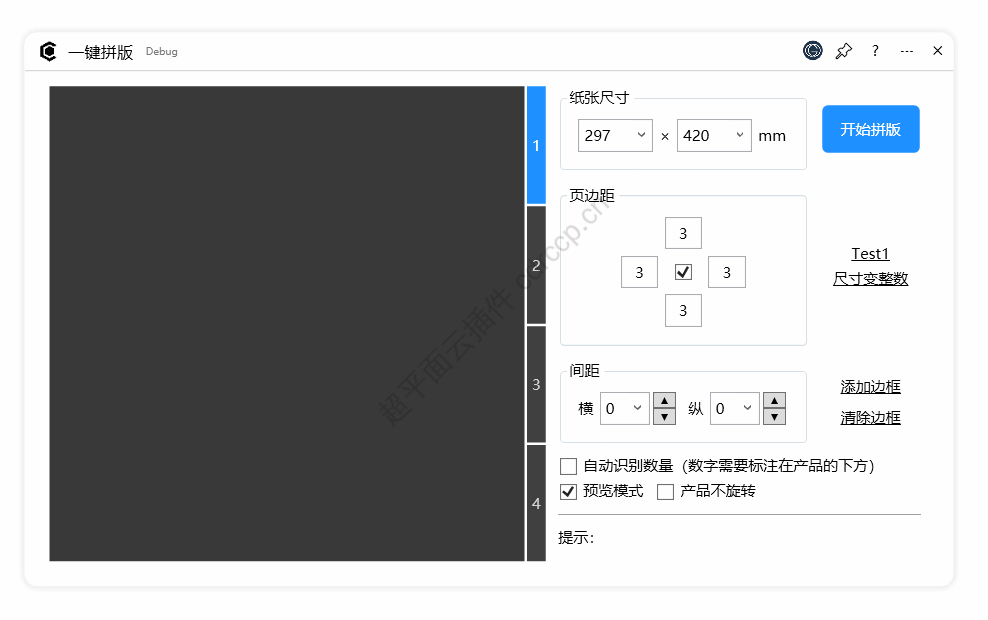Open help via the question mark icon
Screen dimensions: 988x620
click(x=875, y=51)
